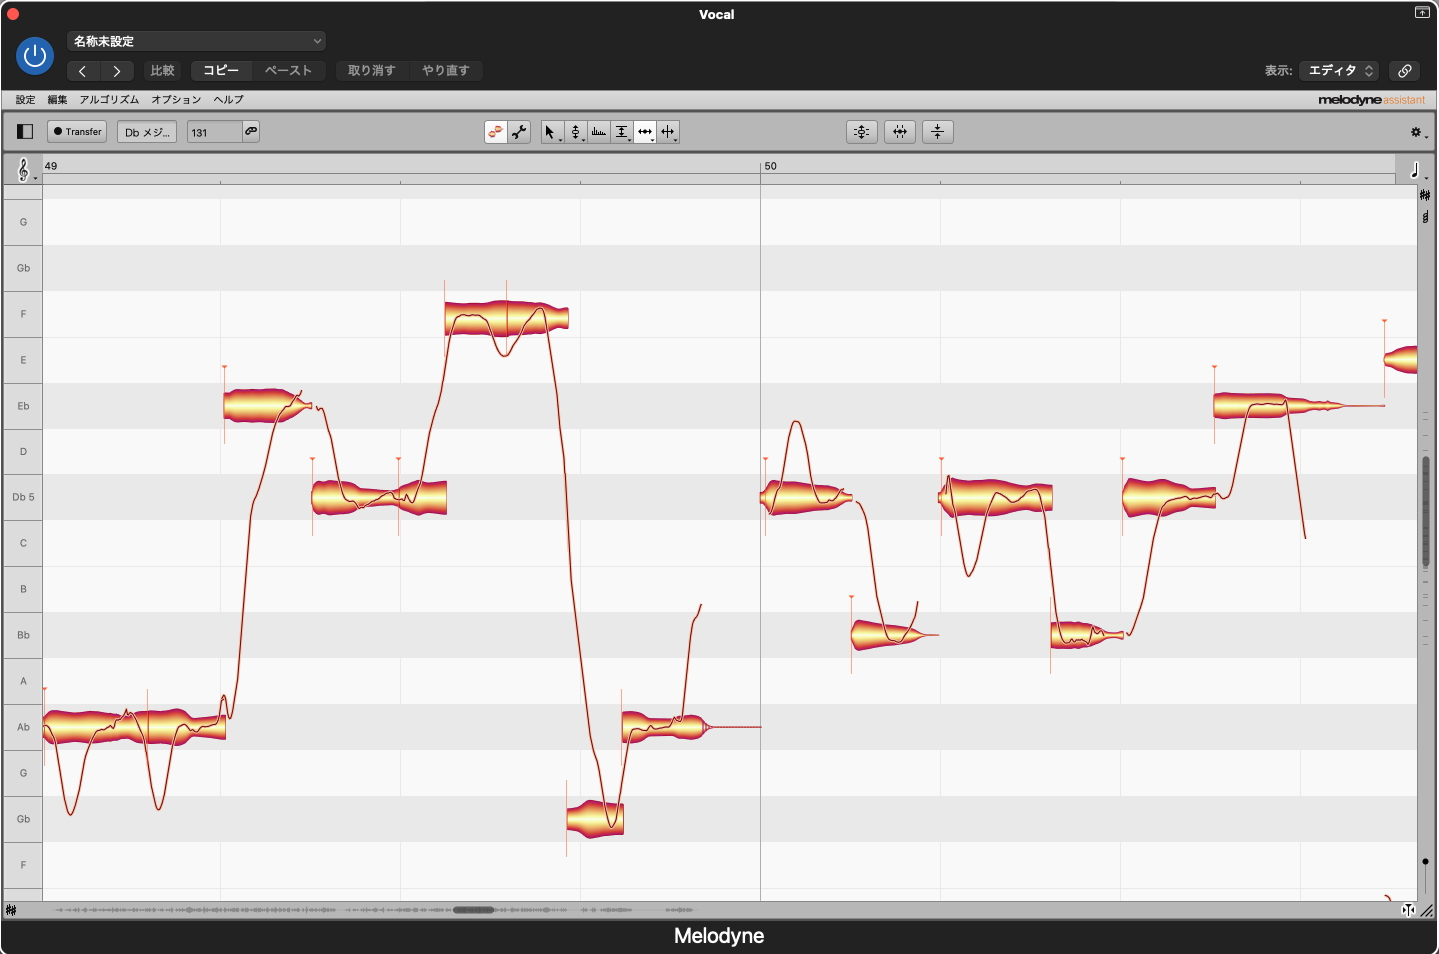The height and width of the screenshot is (954, 1439).
Task: Open the アルゴリズム menu
Action: [x=109, y=100]
